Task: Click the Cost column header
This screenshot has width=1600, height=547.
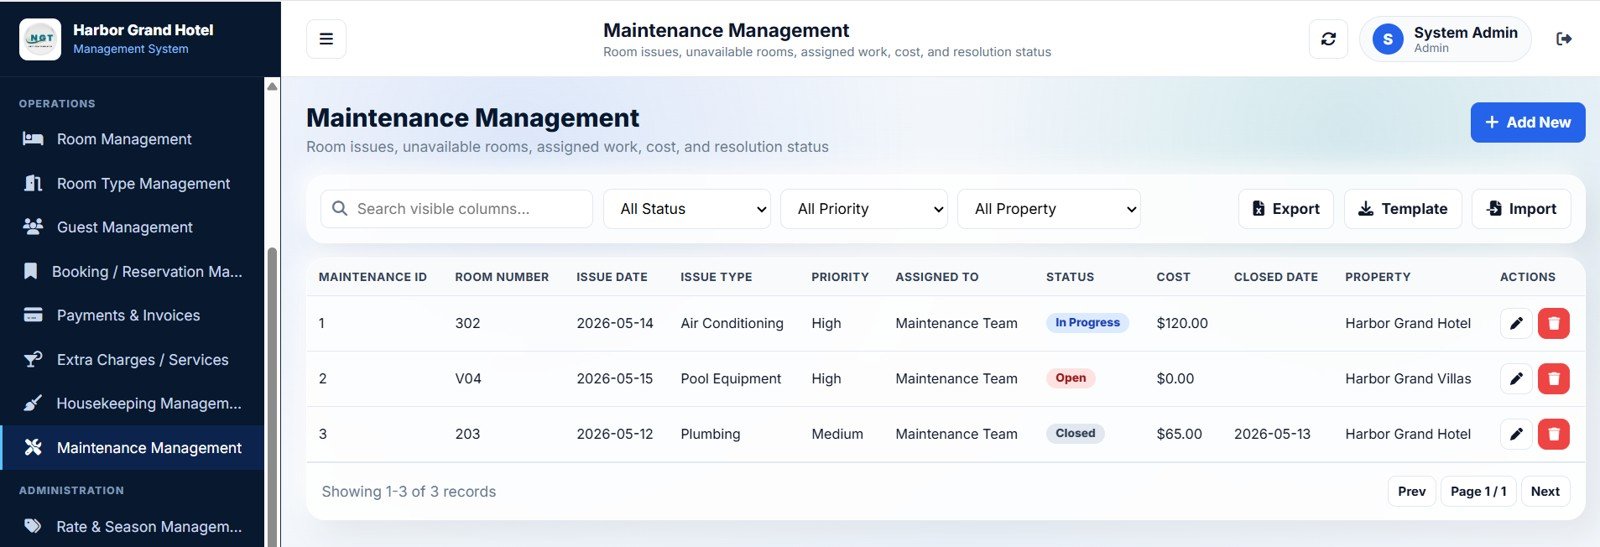Action: point(1173,277)
